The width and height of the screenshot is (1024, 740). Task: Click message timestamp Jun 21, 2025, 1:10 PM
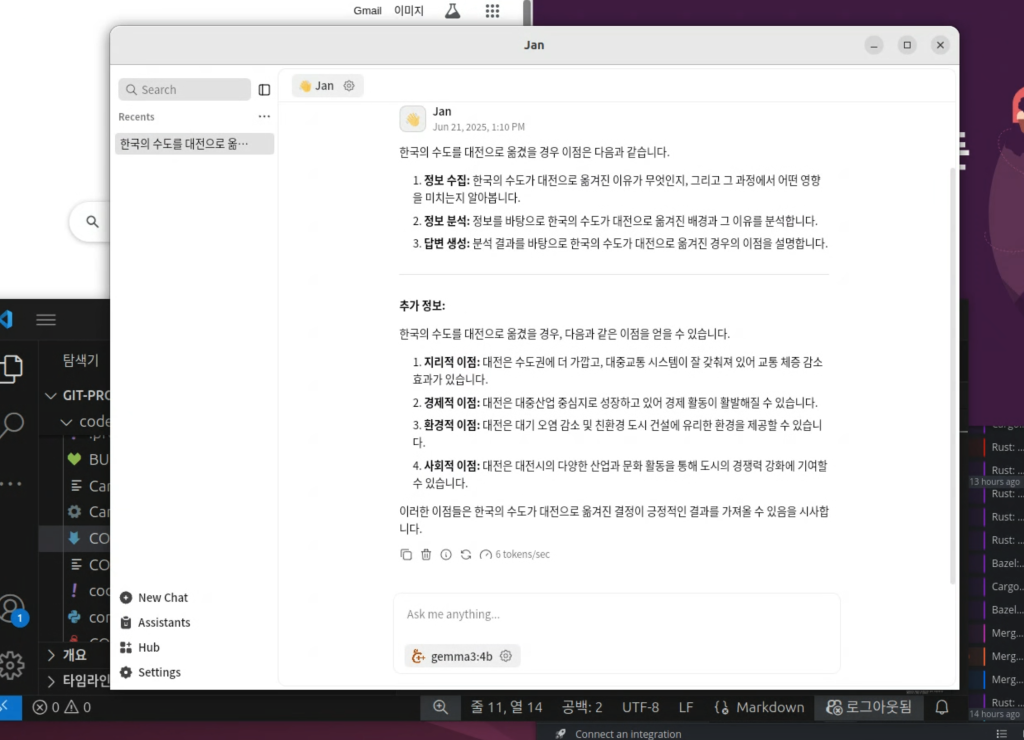point(478,127)
